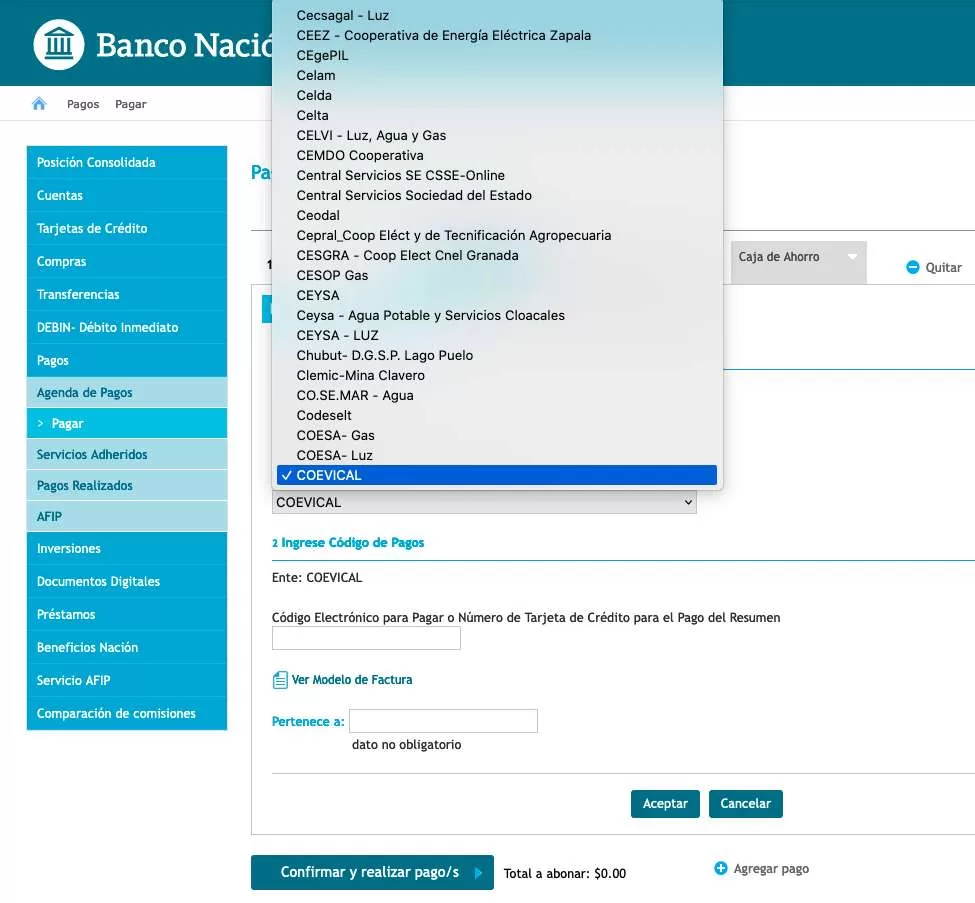Viewport: 975px width, 903px height.
Task: Click the Aceptar button
Action: [665, 803]
